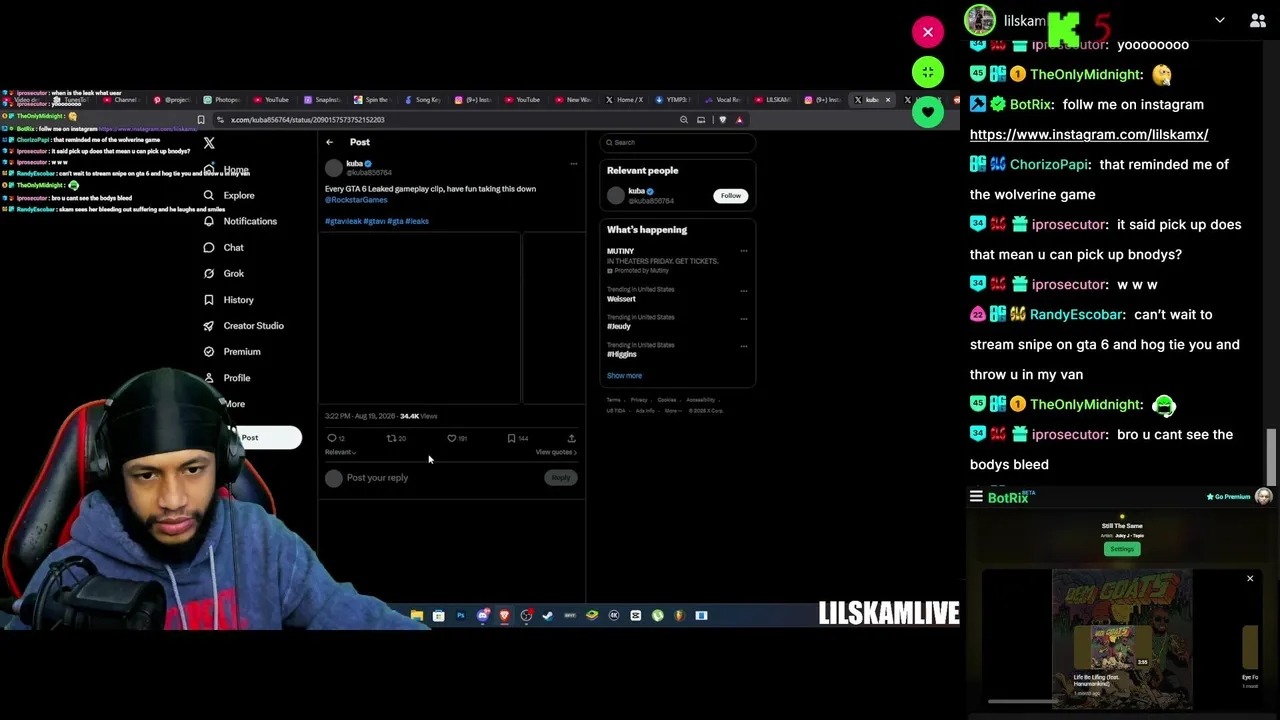Like the post with the heart icon

point(452,438)
